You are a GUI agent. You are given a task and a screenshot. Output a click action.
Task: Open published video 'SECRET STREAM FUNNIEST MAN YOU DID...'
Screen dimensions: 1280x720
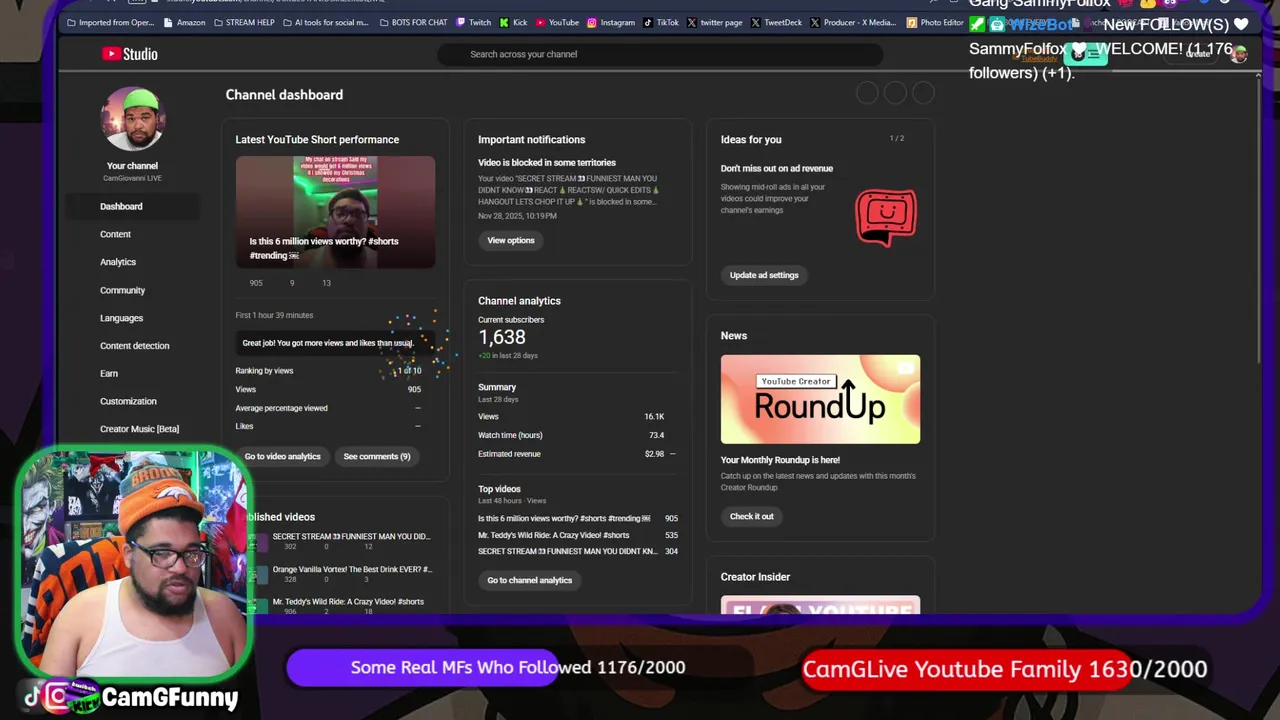click(351, 536)
